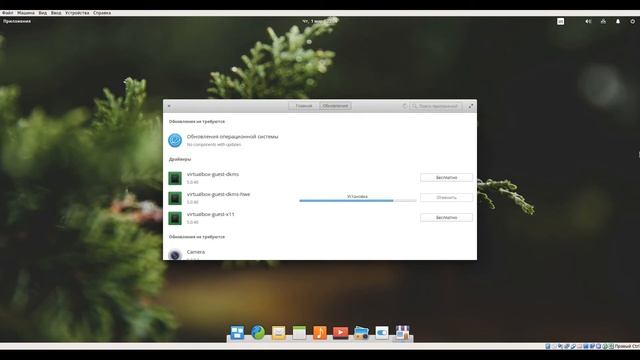This screenshot has width=640, height=360.
Task: Open the Файл menu of VirtualBox
Action: [7, 13]
